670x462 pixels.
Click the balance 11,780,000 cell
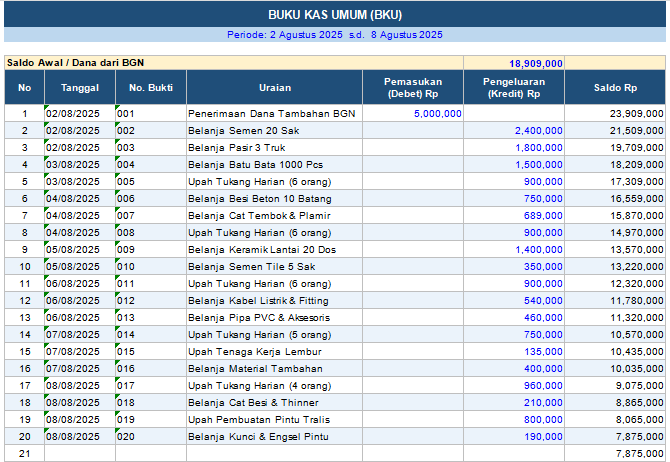pyautogui.click(x=615, y=300)
